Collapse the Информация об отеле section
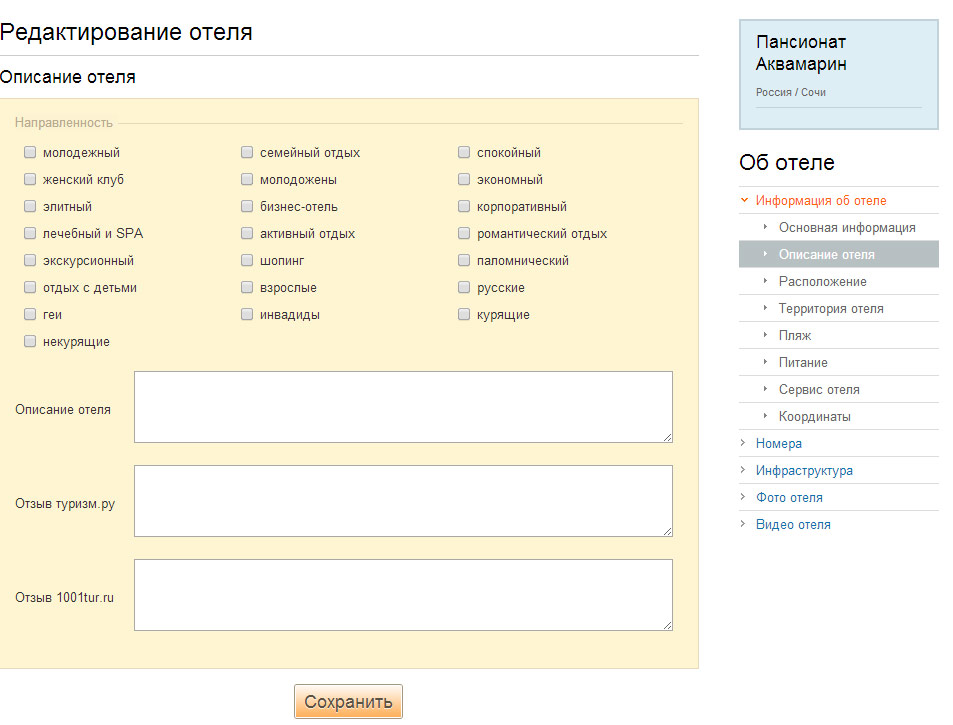 [x=744, y=200]
